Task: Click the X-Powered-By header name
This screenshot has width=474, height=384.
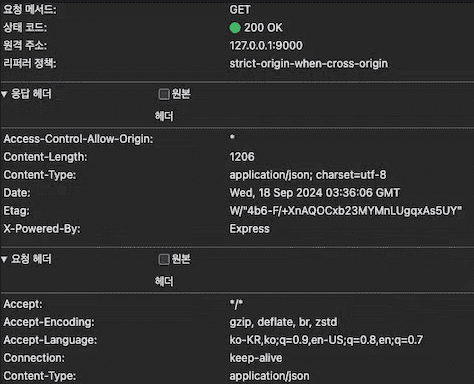Action: 42,229
